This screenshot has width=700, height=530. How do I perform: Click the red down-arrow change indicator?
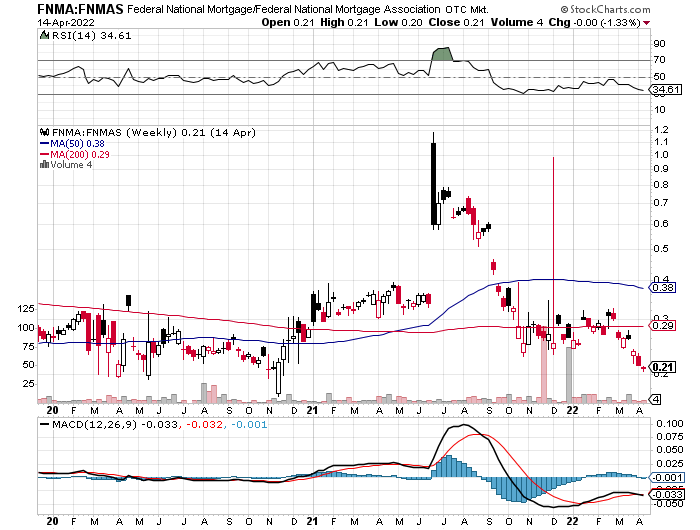pos(647,23)
